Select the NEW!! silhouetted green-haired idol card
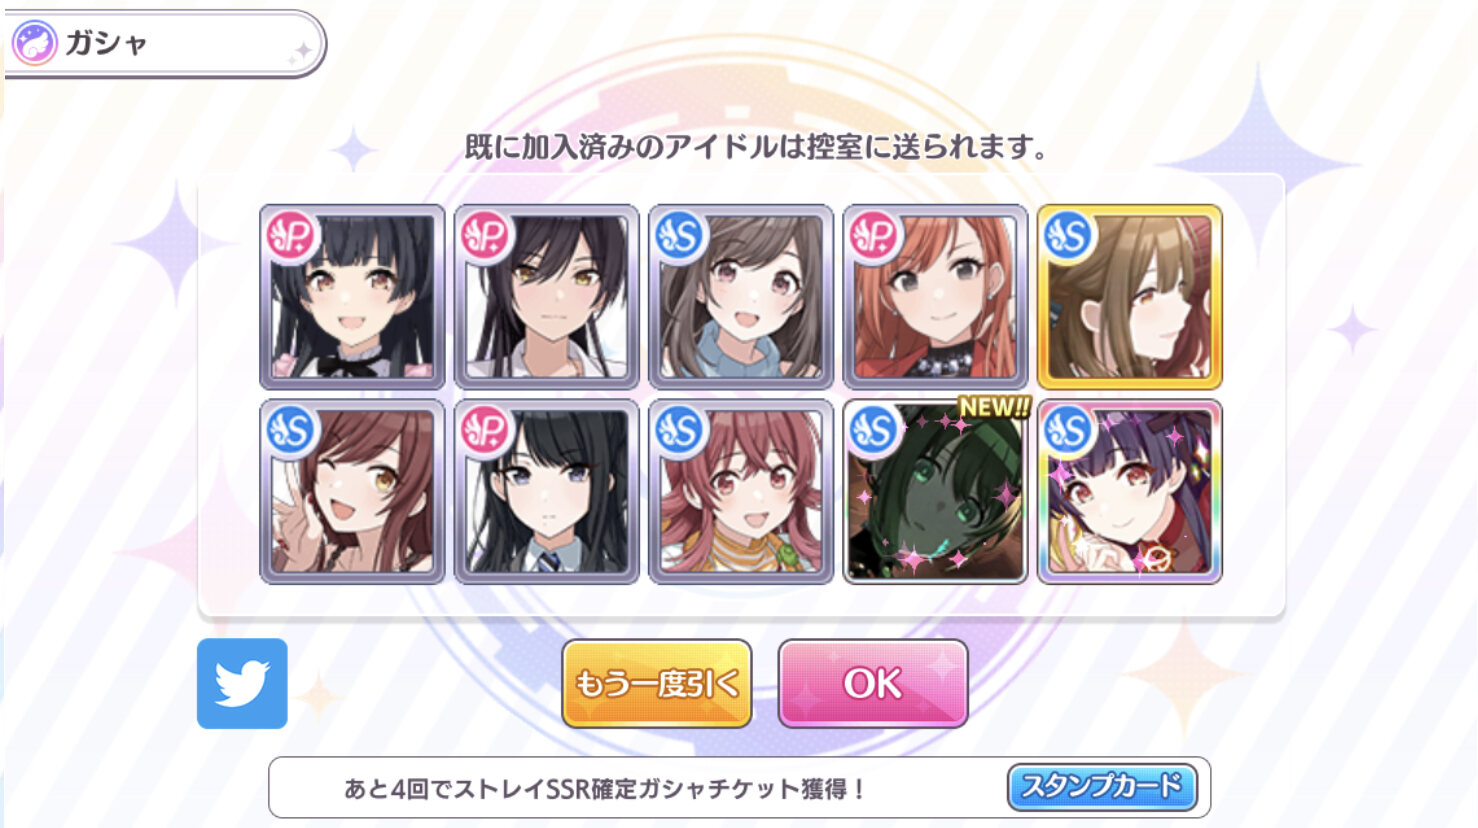This screenshot has width=1478, height=828. [935, 492]
